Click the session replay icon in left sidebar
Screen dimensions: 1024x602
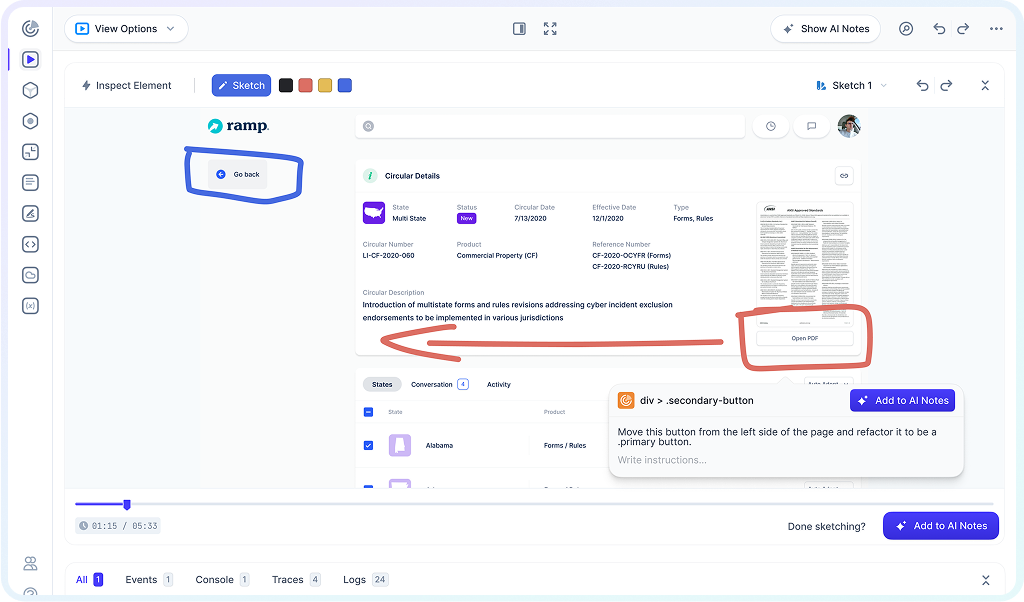30,59
